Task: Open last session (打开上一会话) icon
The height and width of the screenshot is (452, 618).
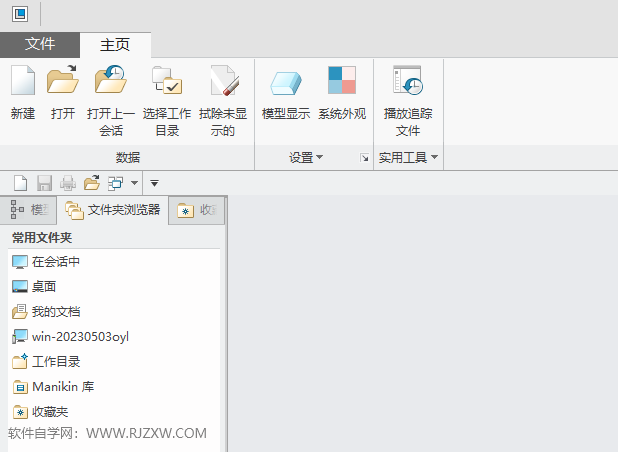Action: [111, 80]
